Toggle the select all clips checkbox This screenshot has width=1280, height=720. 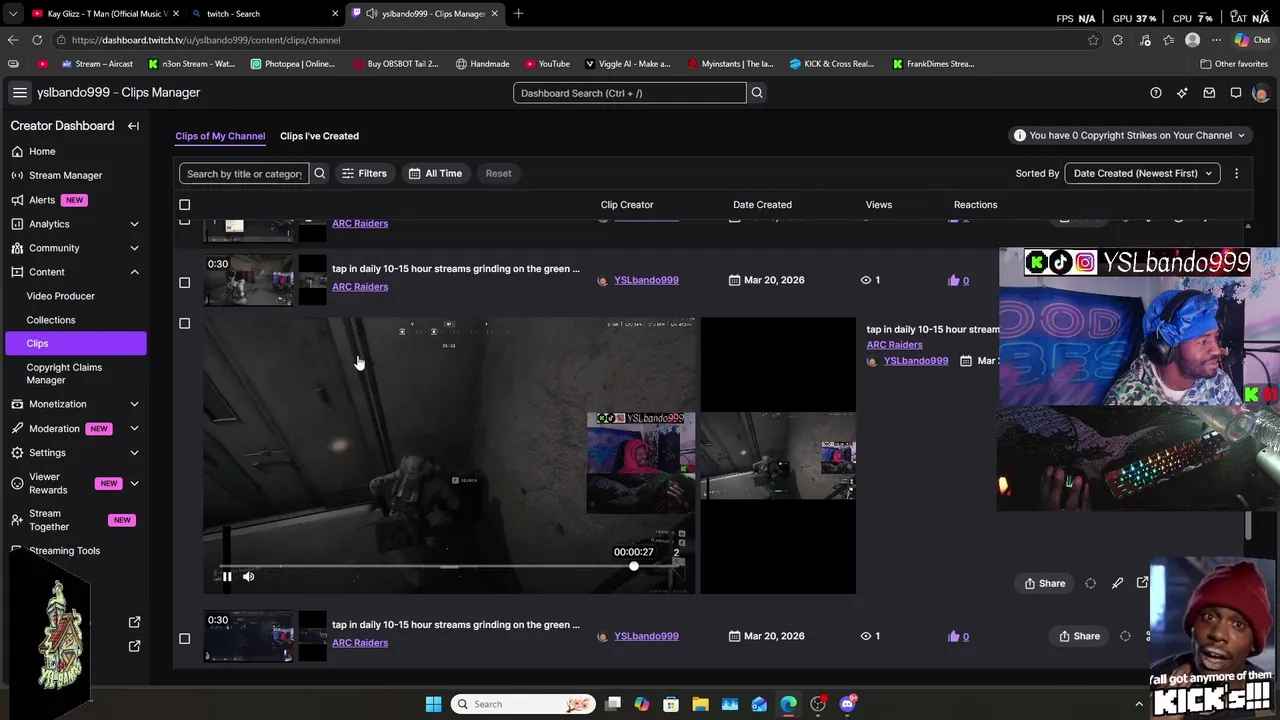coord(184,205)
